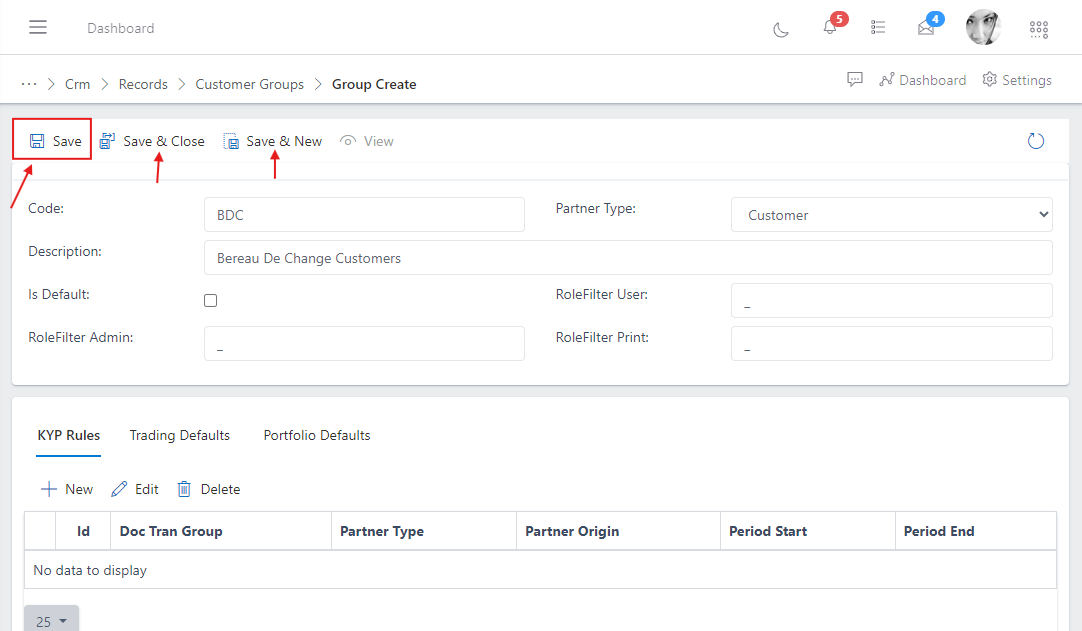Navigate to Customer Groups breadcrumb link

pos(248,84)
